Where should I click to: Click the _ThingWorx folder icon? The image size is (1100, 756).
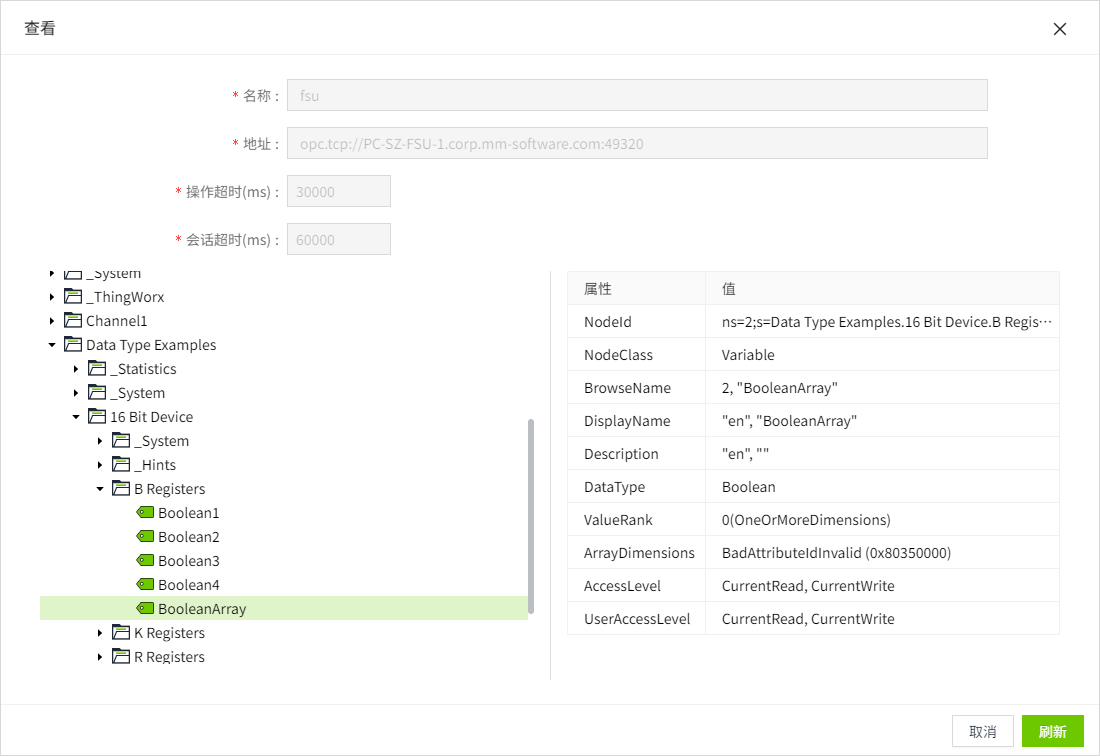point(73,297)
